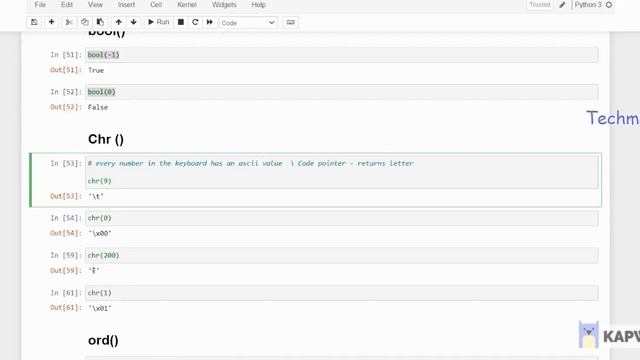Save and checkpoint the notebook
Screen dimensions: 640x360
click(34, 22)
